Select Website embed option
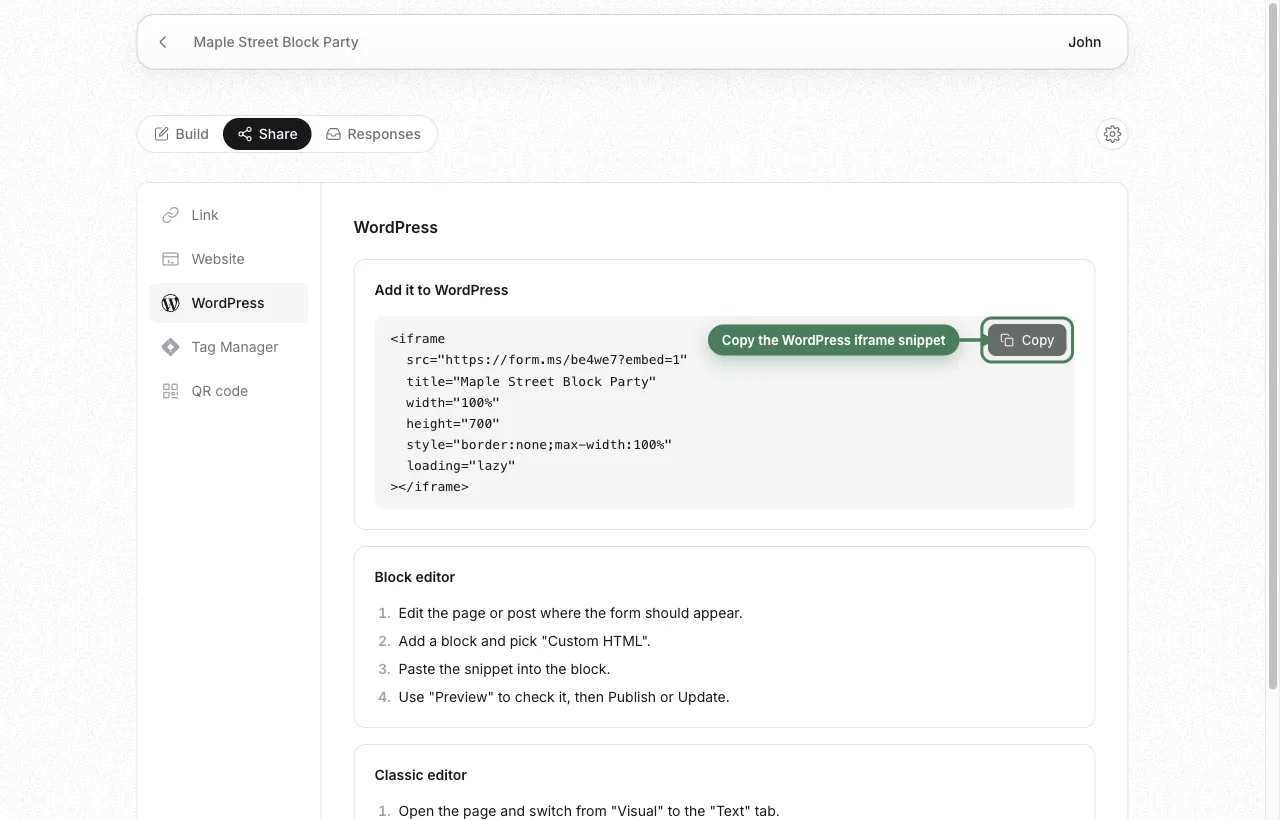1280x820 pixels. point(229,259)
